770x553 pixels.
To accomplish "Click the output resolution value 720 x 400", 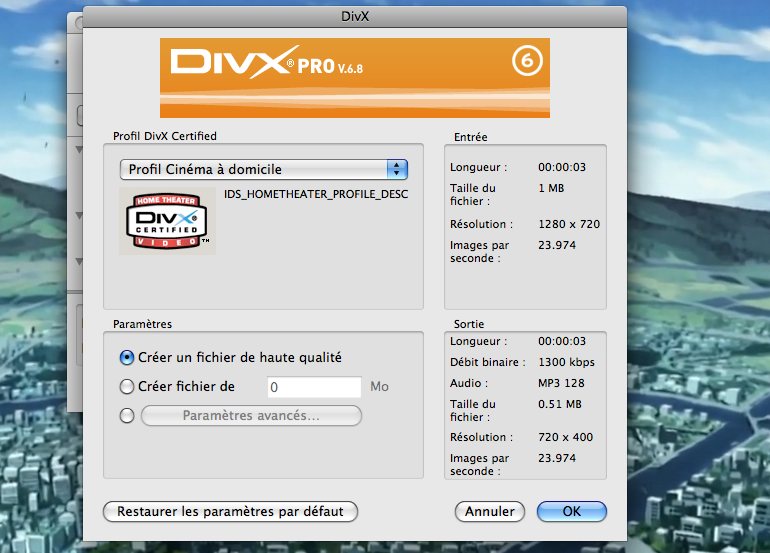I will point(566,437).
